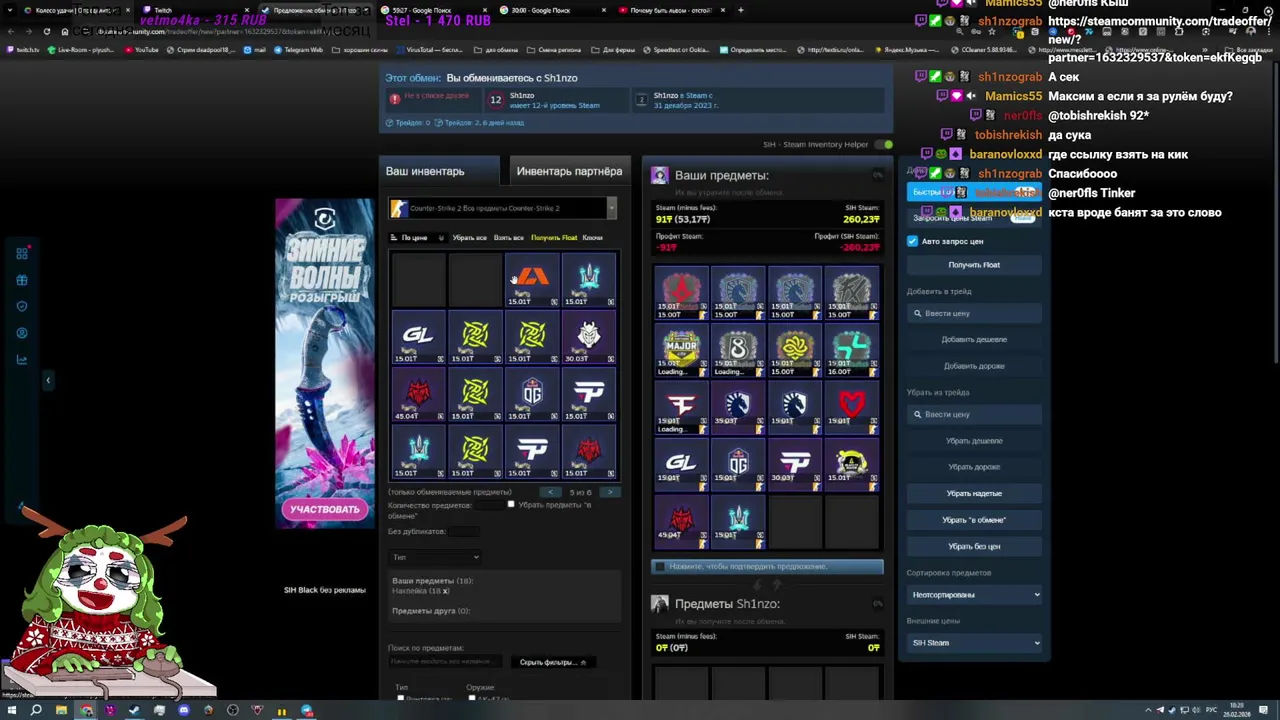The image size is (1280, 720).
Task: Open the YouTube bookmark
Action: 141,49
